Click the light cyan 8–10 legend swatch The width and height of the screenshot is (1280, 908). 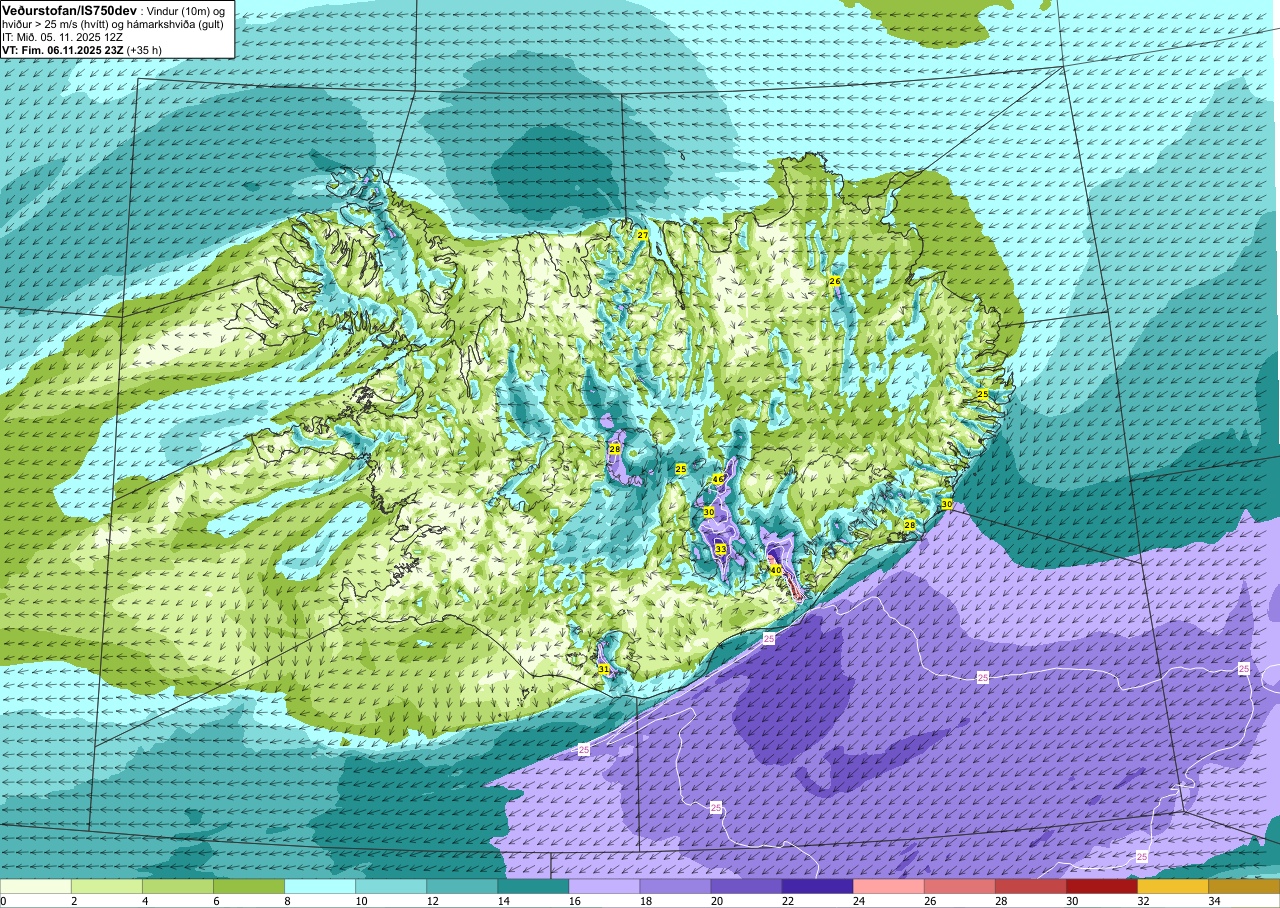tap(320, 886)
